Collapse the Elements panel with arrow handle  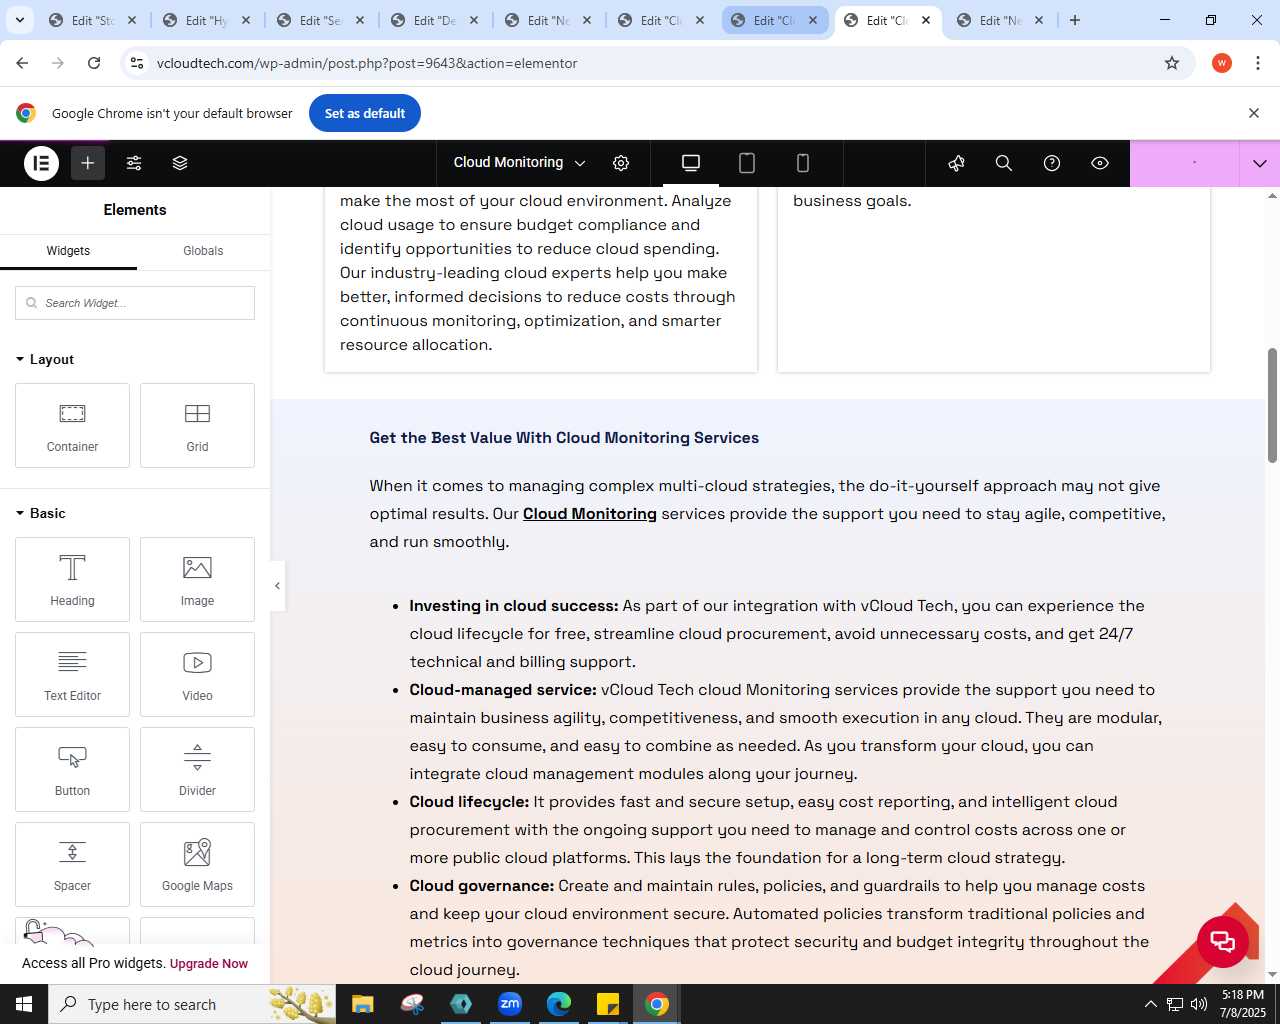277,586
